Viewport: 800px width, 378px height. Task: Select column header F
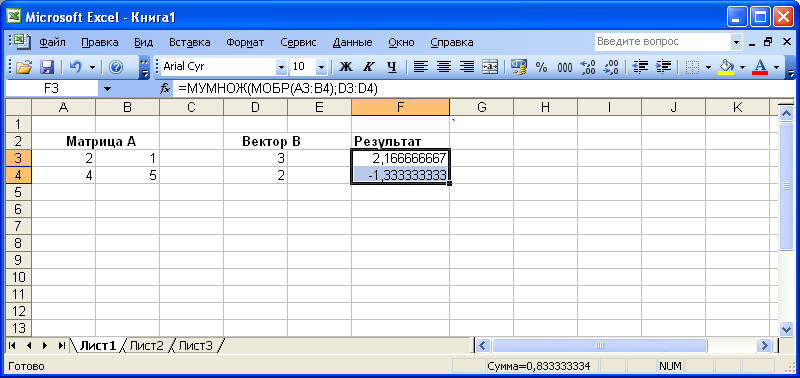[x=401, y=107]
